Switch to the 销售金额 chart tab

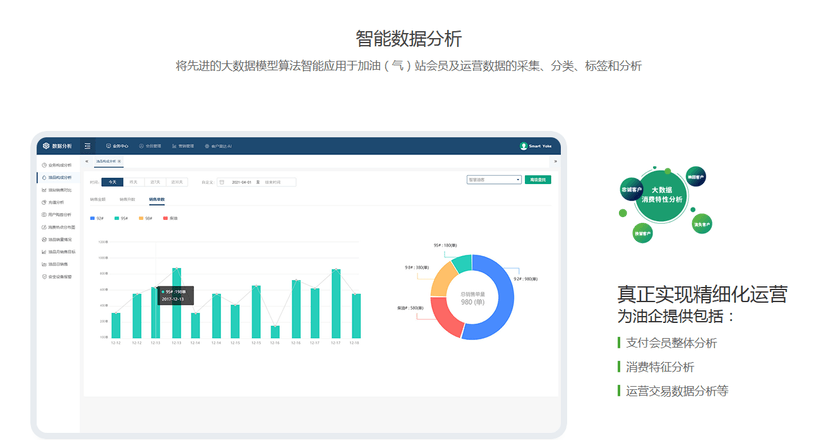pos(98,200)
